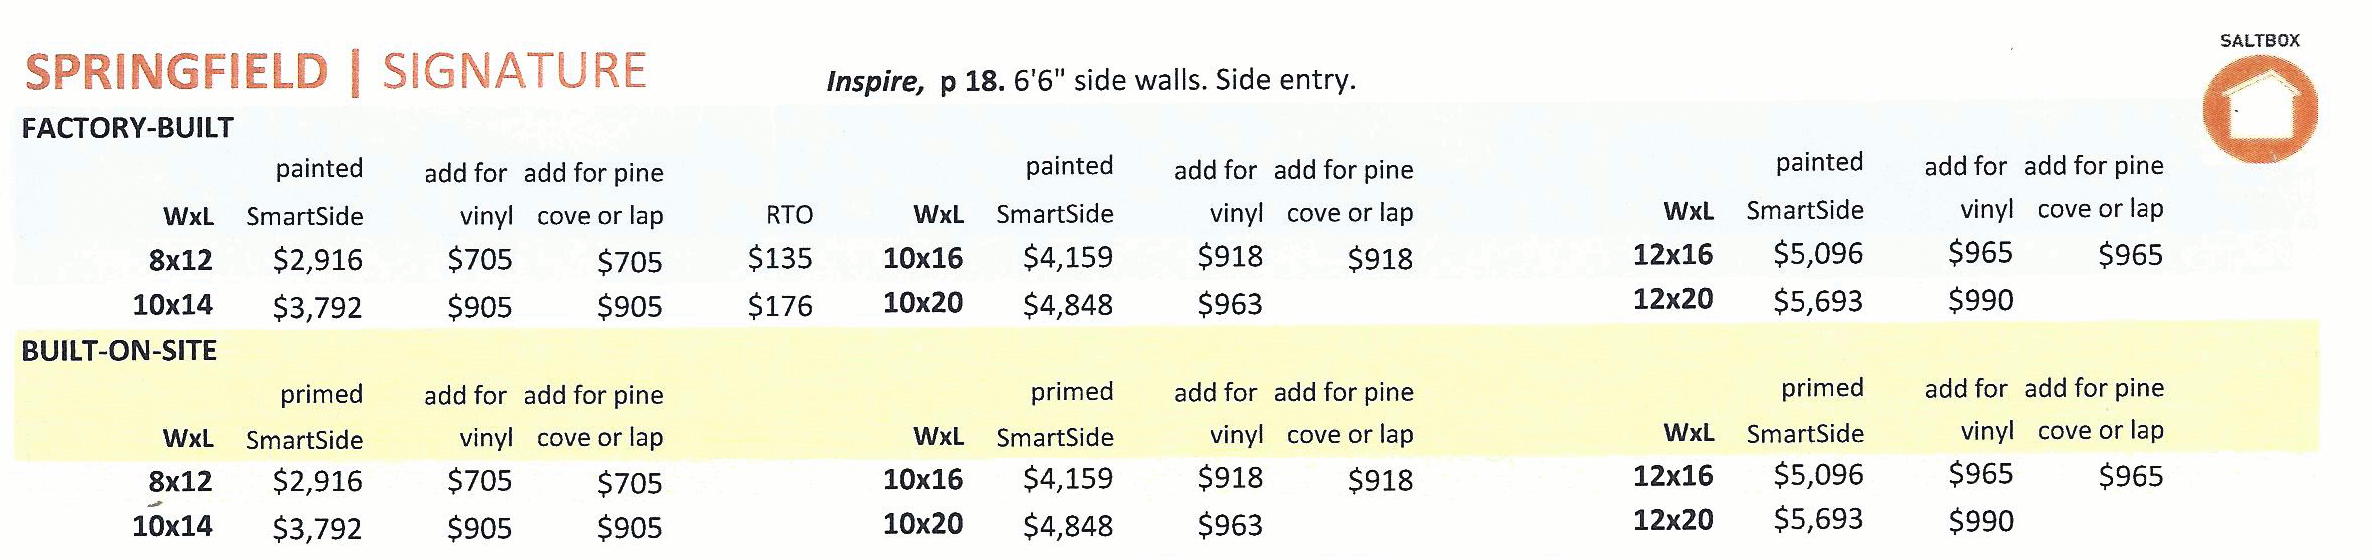Click factory-built 10x20 vinyl add $963
Image resolution: width=2372 pixels, height=560 pixels.
[1230, 303]
